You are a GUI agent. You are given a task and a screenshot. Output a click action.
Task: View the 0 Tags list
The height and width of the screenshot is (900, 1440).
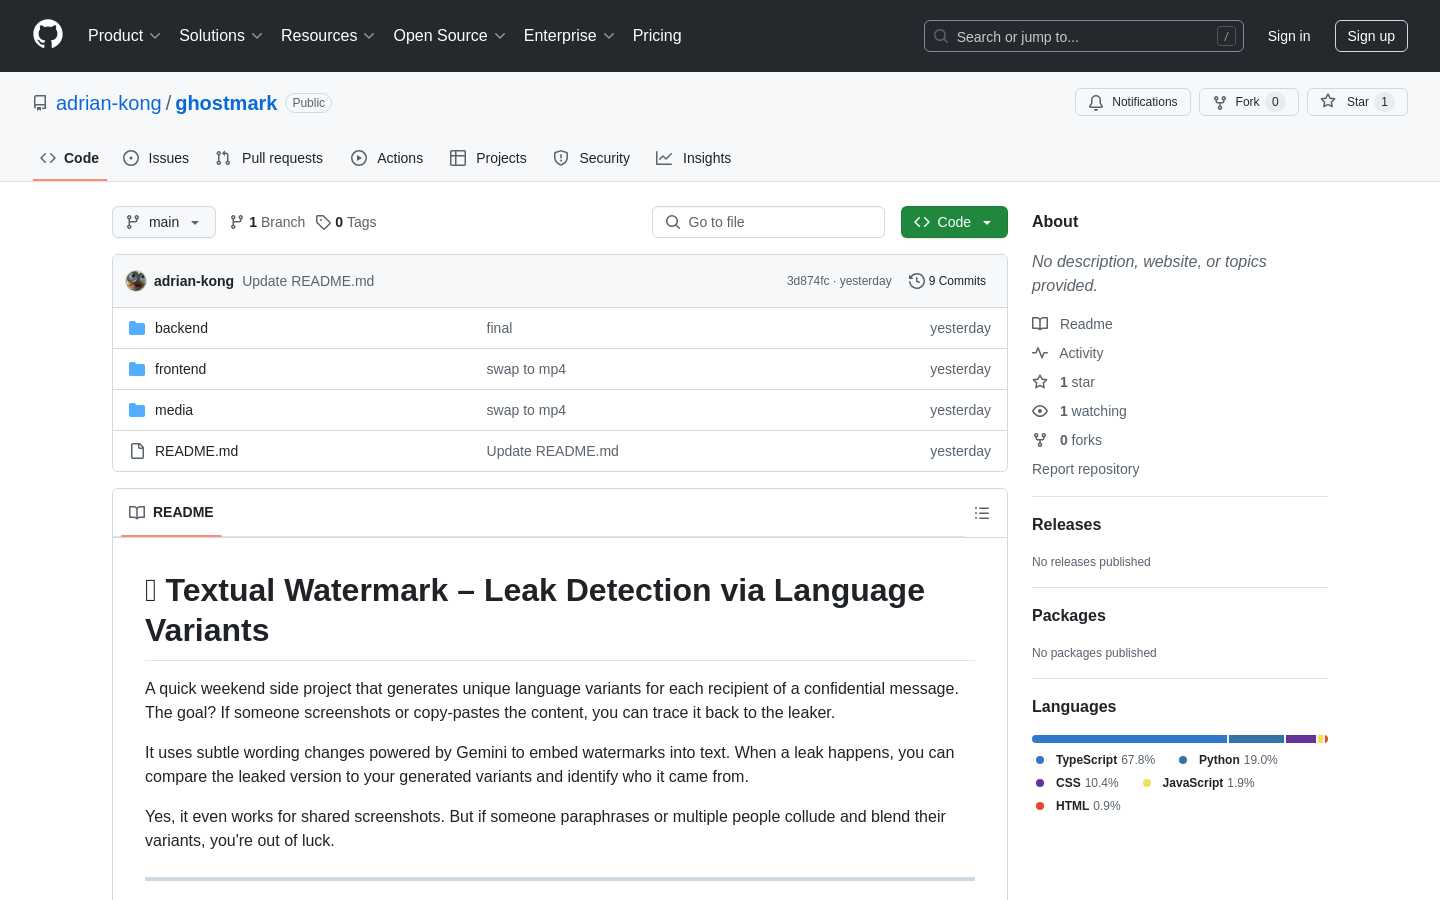346,222
